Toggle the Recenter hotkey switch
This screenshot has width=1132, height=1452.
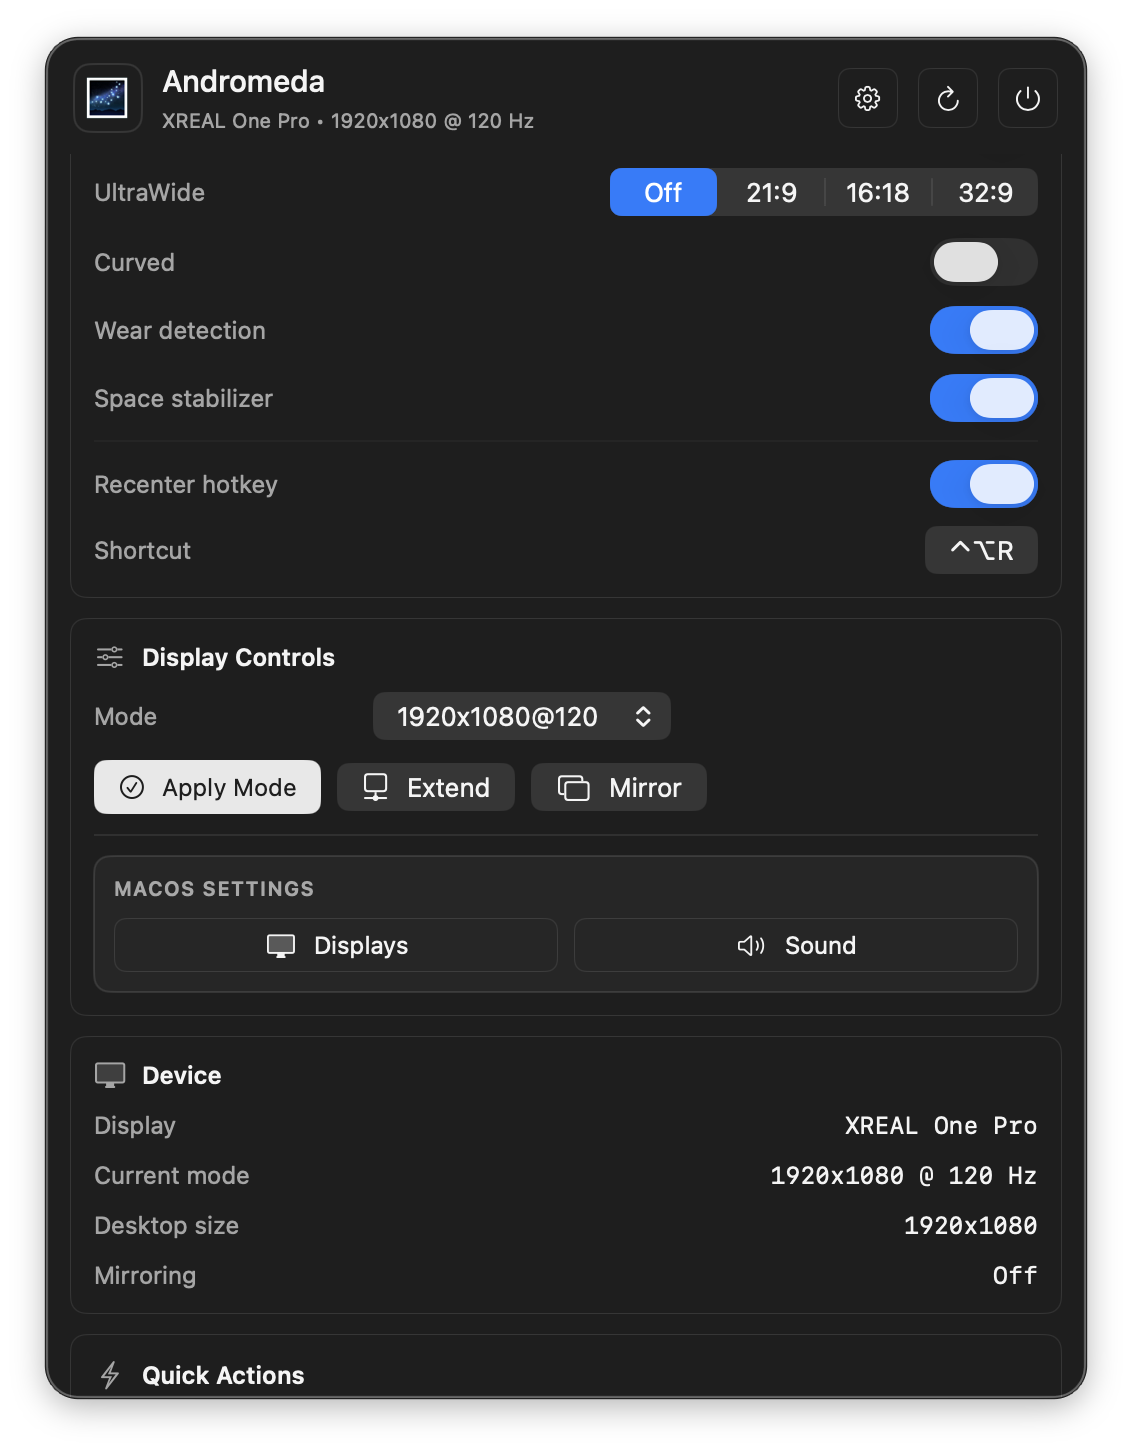[984, 484]
